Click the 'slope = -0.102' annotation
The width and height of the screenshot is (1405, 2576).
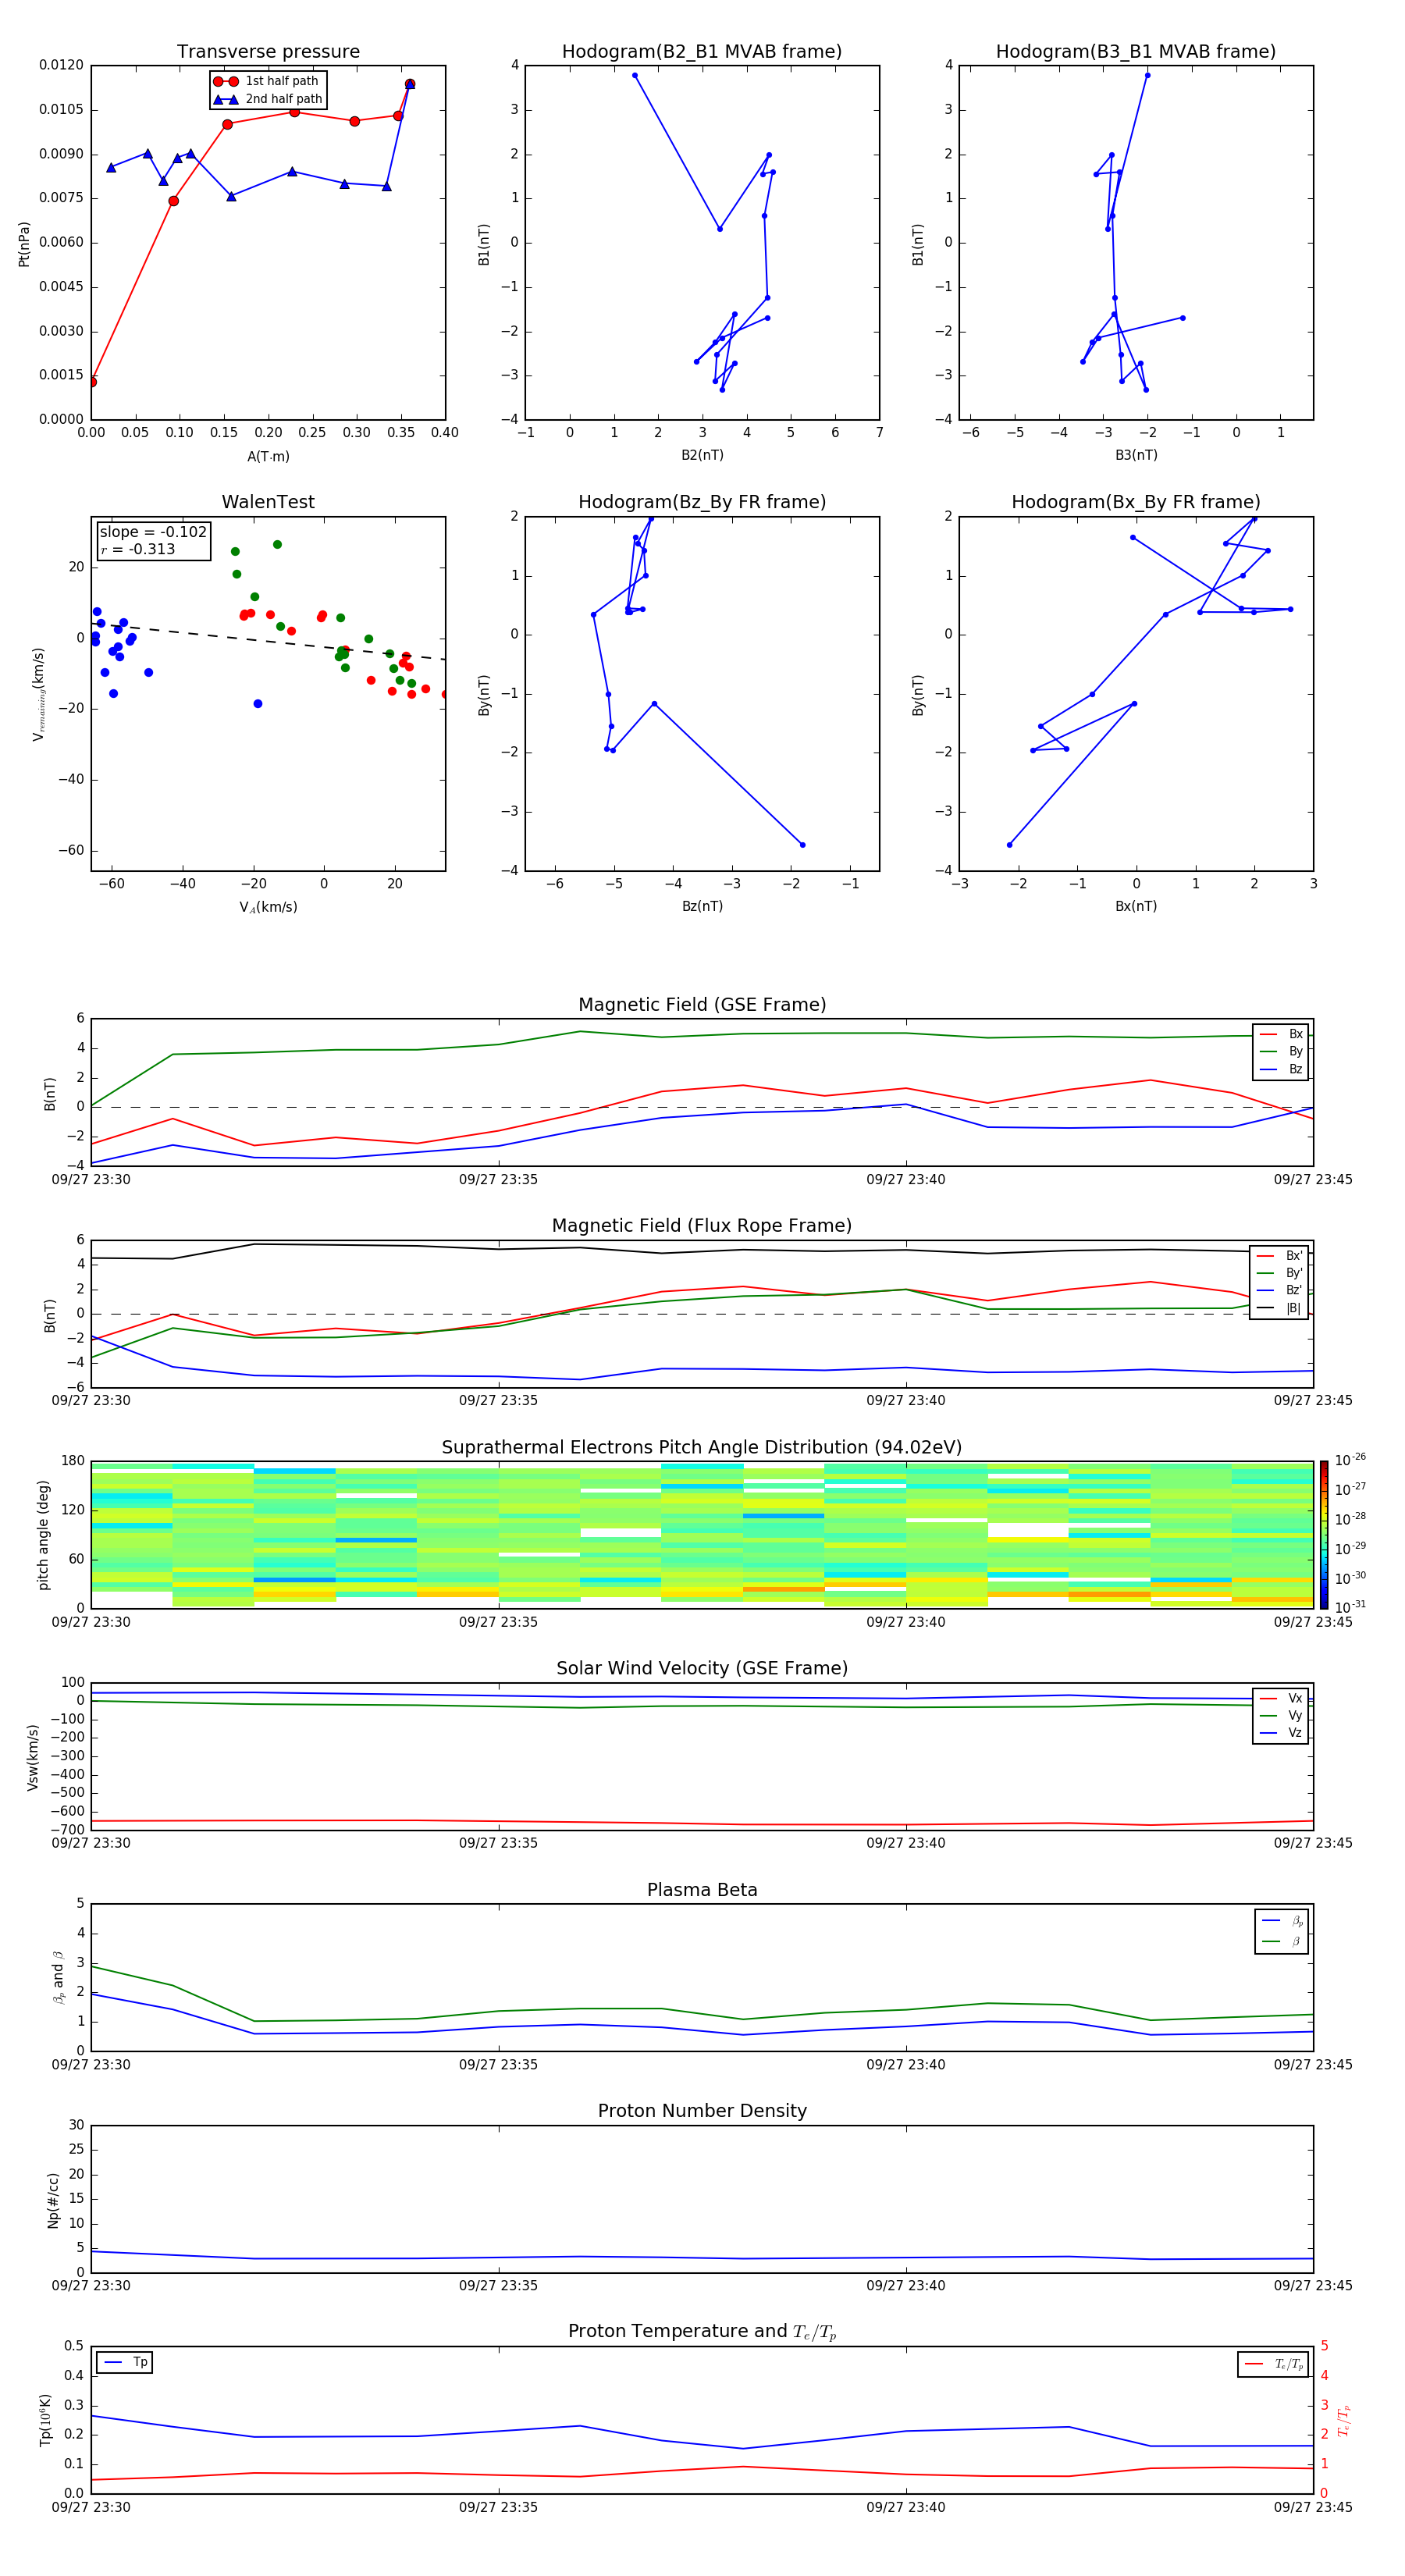[153, 532]
